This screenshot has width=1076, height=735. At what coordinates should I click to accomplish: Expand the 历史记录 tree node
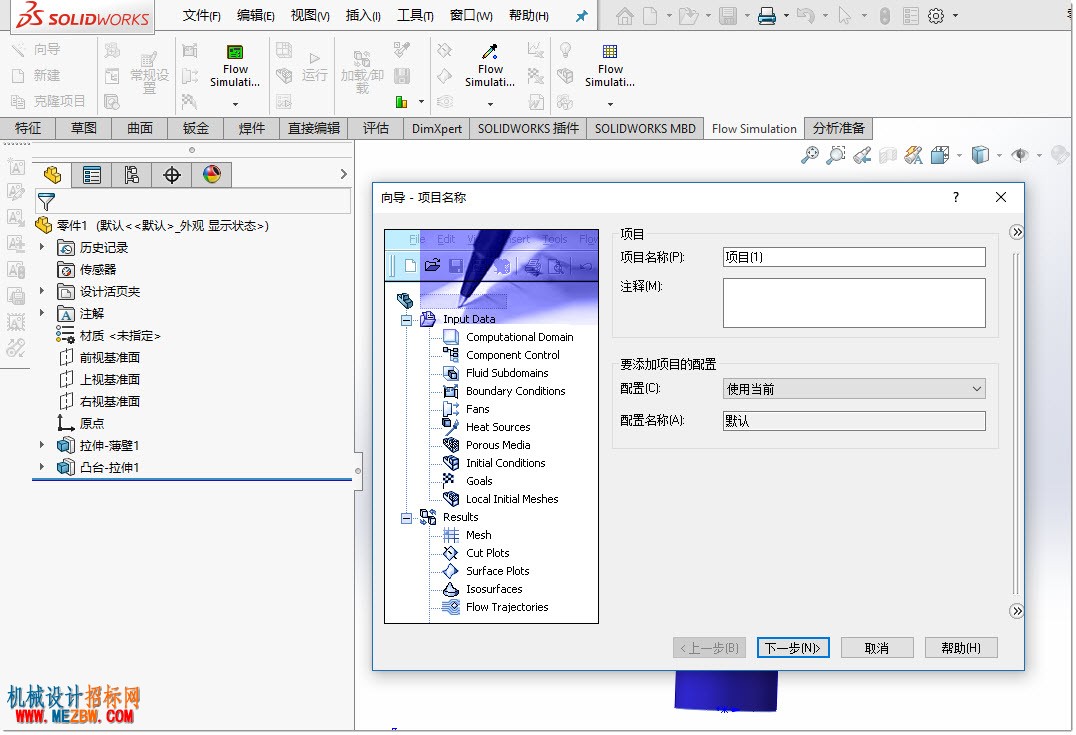point(42,246)
